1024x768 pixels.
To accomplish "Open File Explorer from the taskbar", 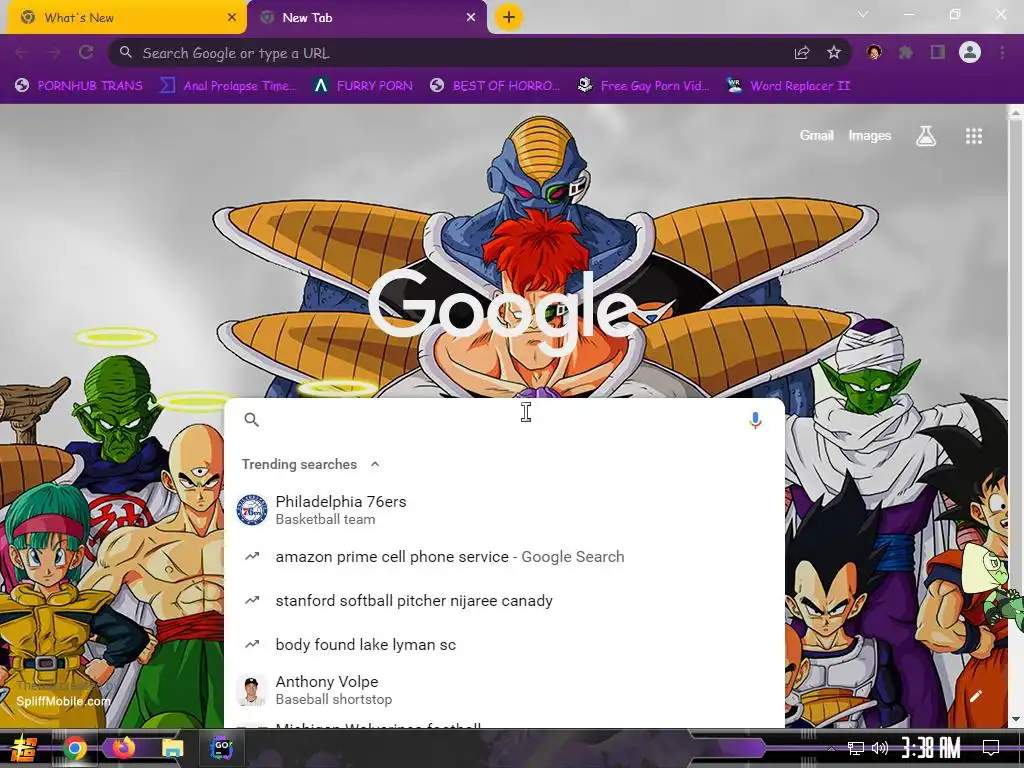I will tap(172, 748).
